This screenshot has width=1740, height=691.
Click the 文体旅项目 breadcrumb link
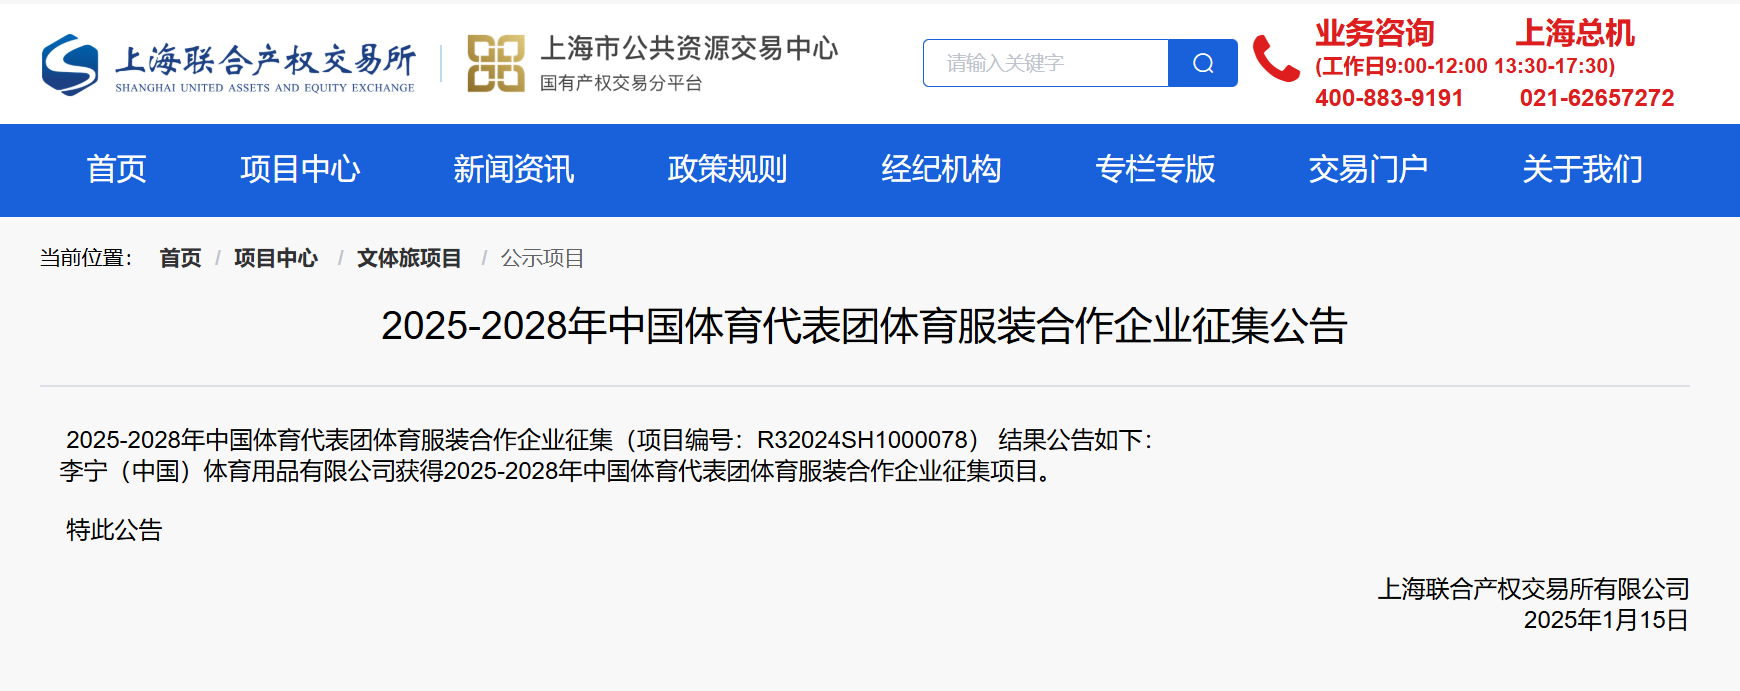pos(409,258)
